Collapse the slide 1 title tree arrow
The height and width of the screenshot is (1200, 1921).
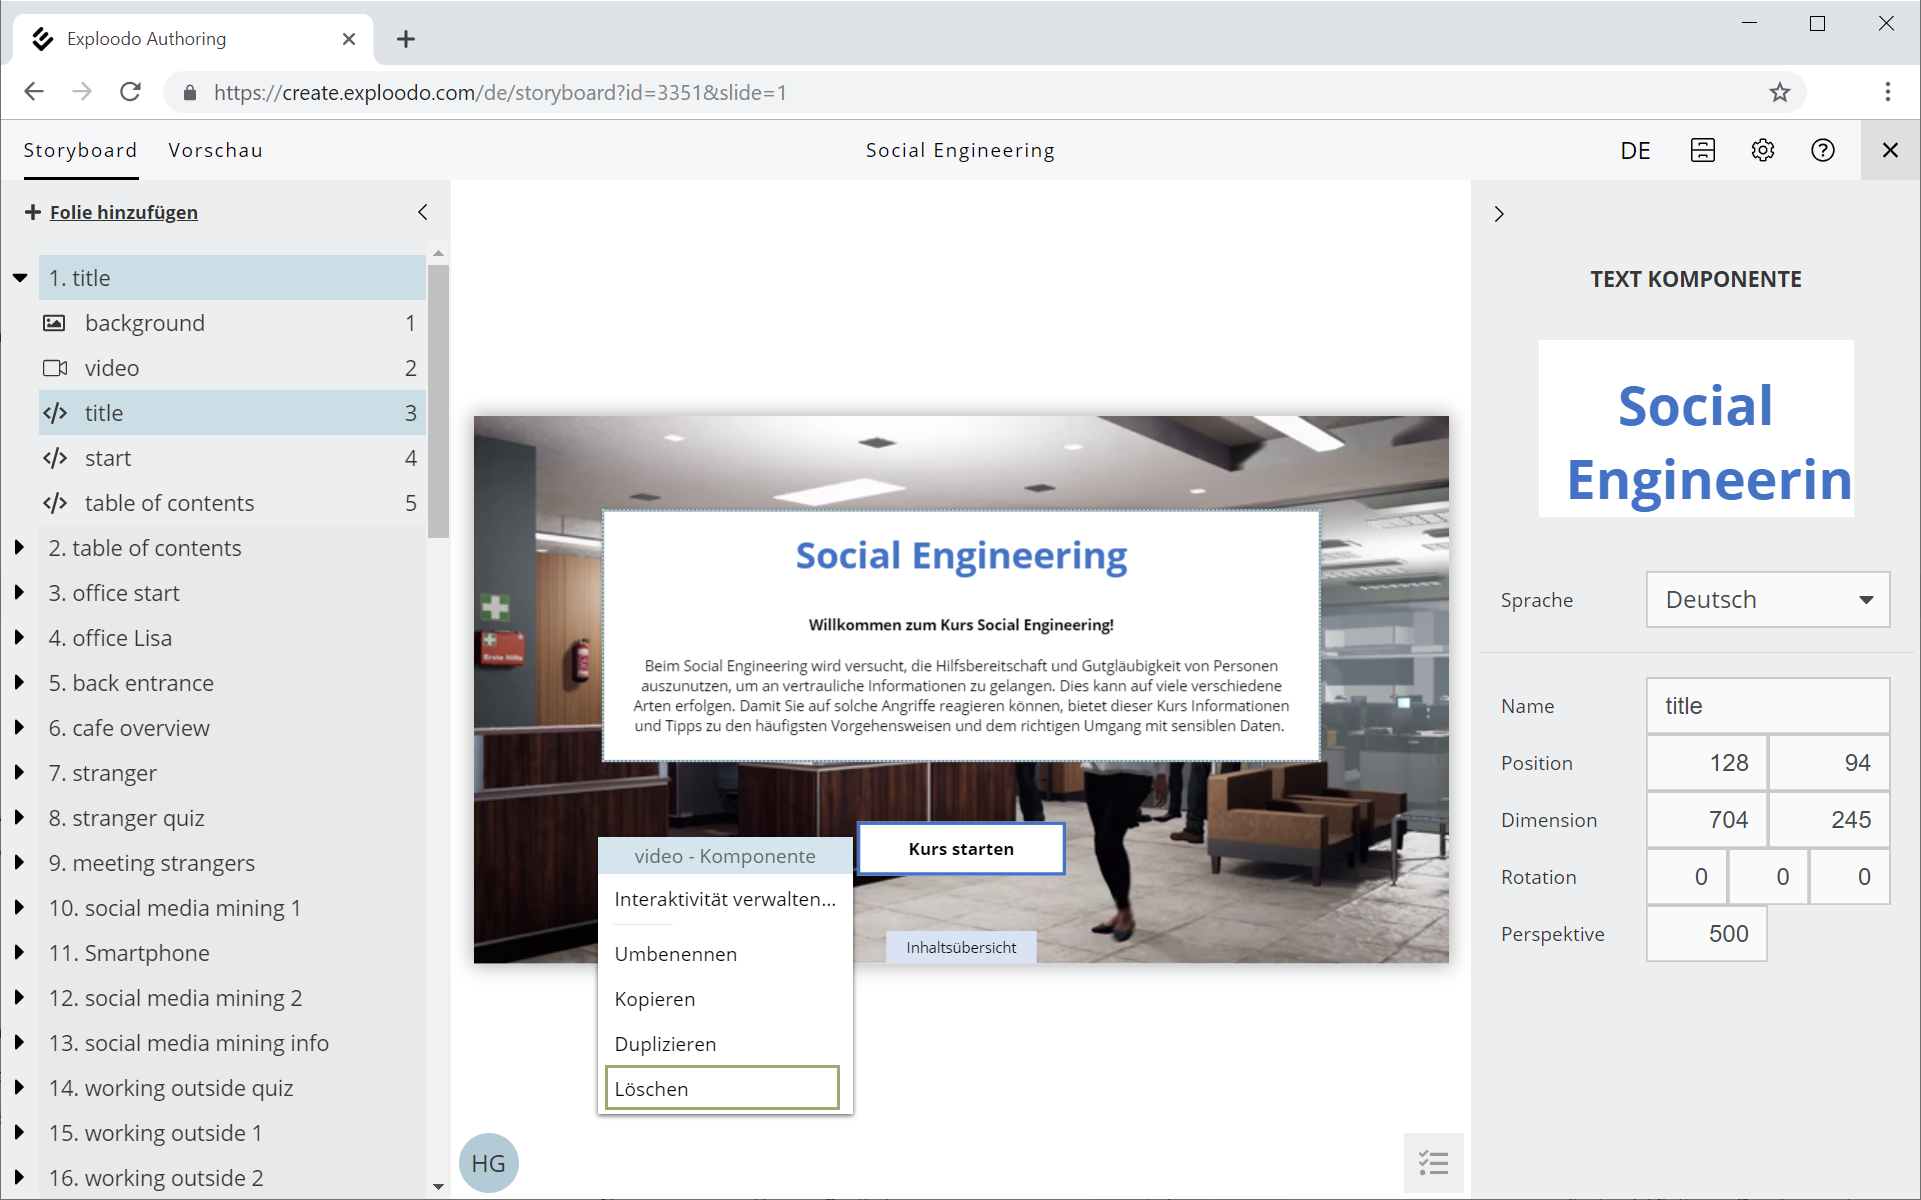coord(20,278)
